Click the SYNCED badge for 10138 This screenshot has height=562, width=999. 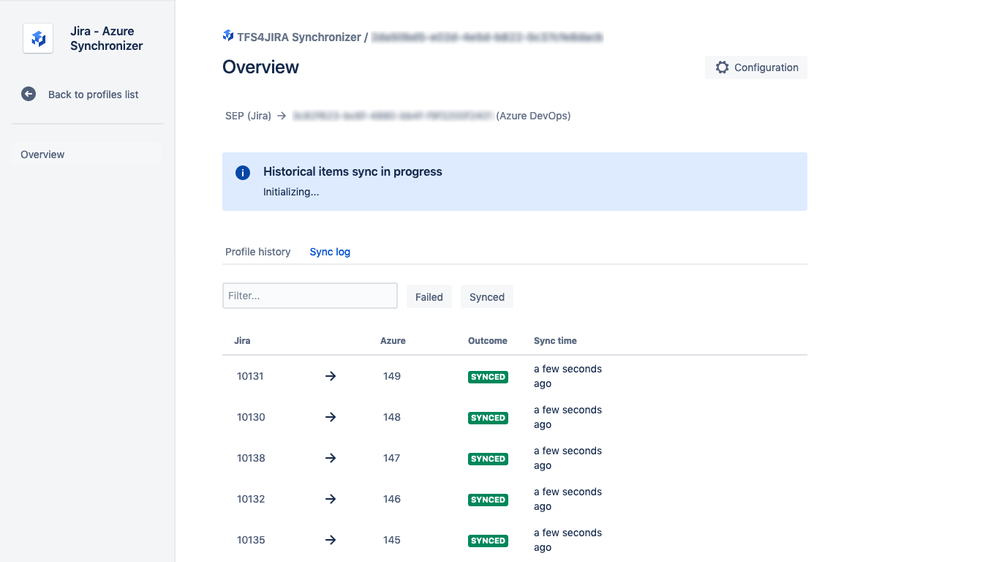pos(488,459)
